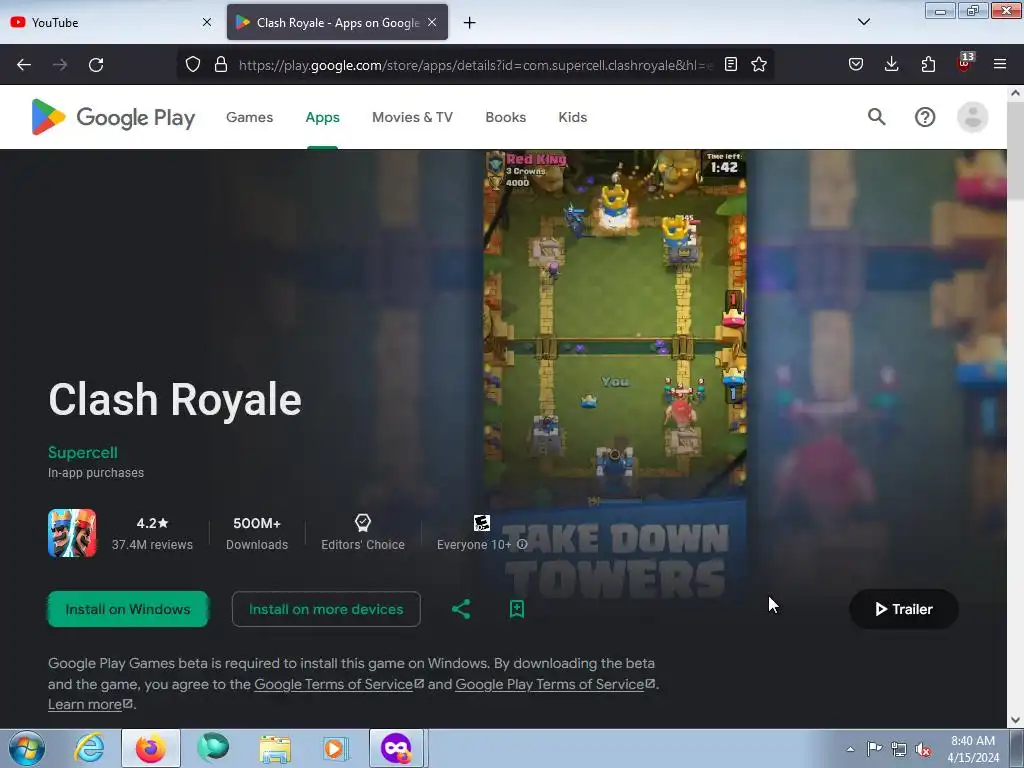1024x768 pixels.
Task: Open File Explorer from the taskbar
Action: click(x=275, y=748)
